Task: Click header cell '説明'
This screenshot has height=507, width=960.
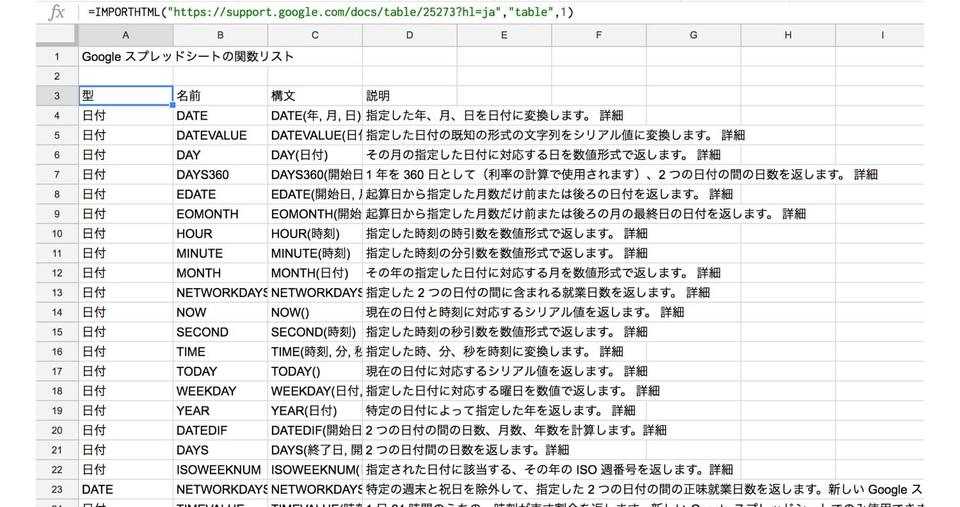Action: (410, 96)
